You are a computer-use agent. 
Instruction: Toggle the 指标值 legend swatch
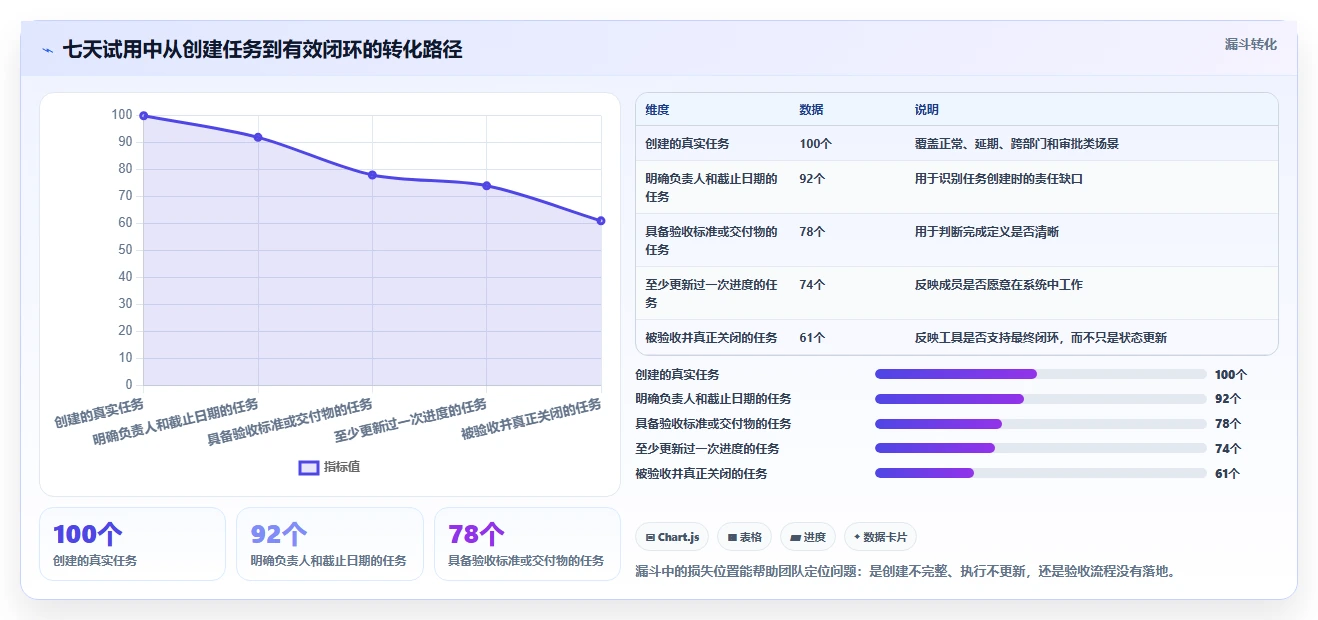click(310, 467)
